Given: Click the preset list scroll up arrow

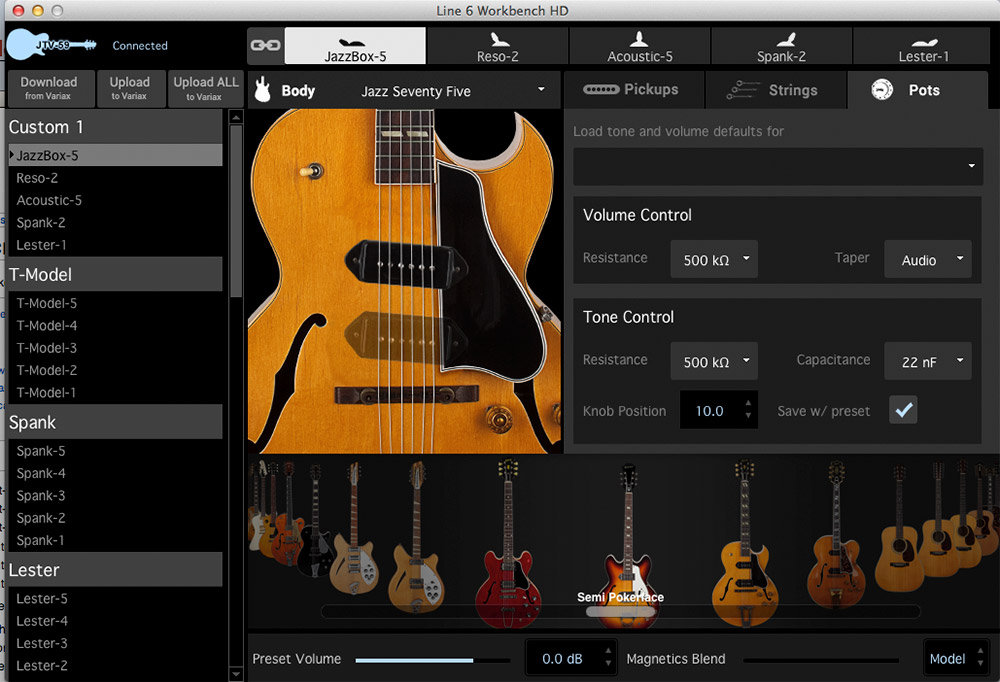Looking at the screenshot, I should [x=236, y=117].
